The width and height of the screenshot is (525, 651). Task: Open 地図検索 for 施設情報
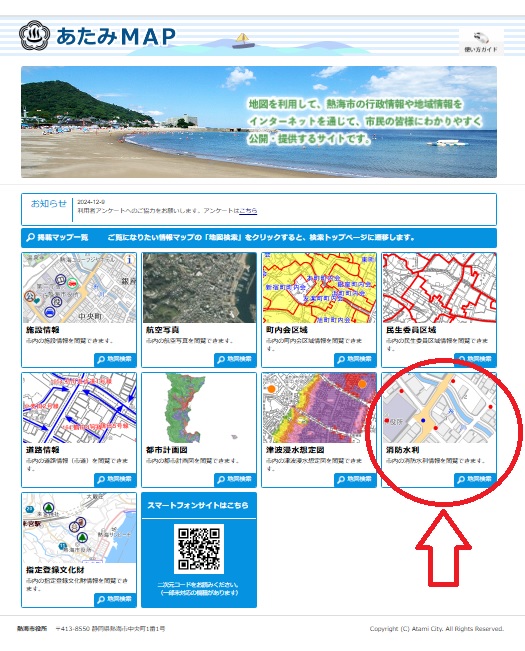pyautogui.click(x=115, y=360)
